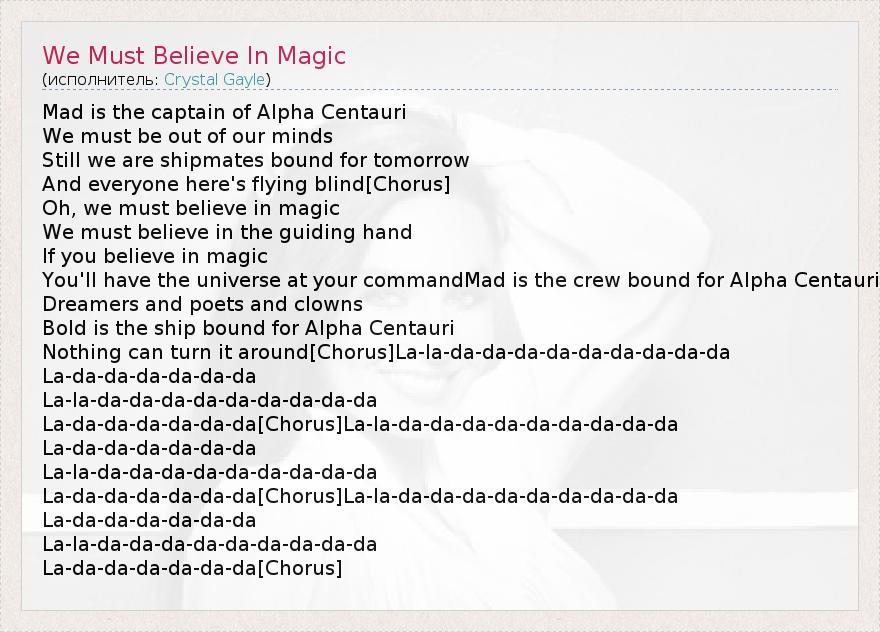Select the line "Oh, we must believe in magic"
Screen dimensions: 880x632
coord(191,208)
